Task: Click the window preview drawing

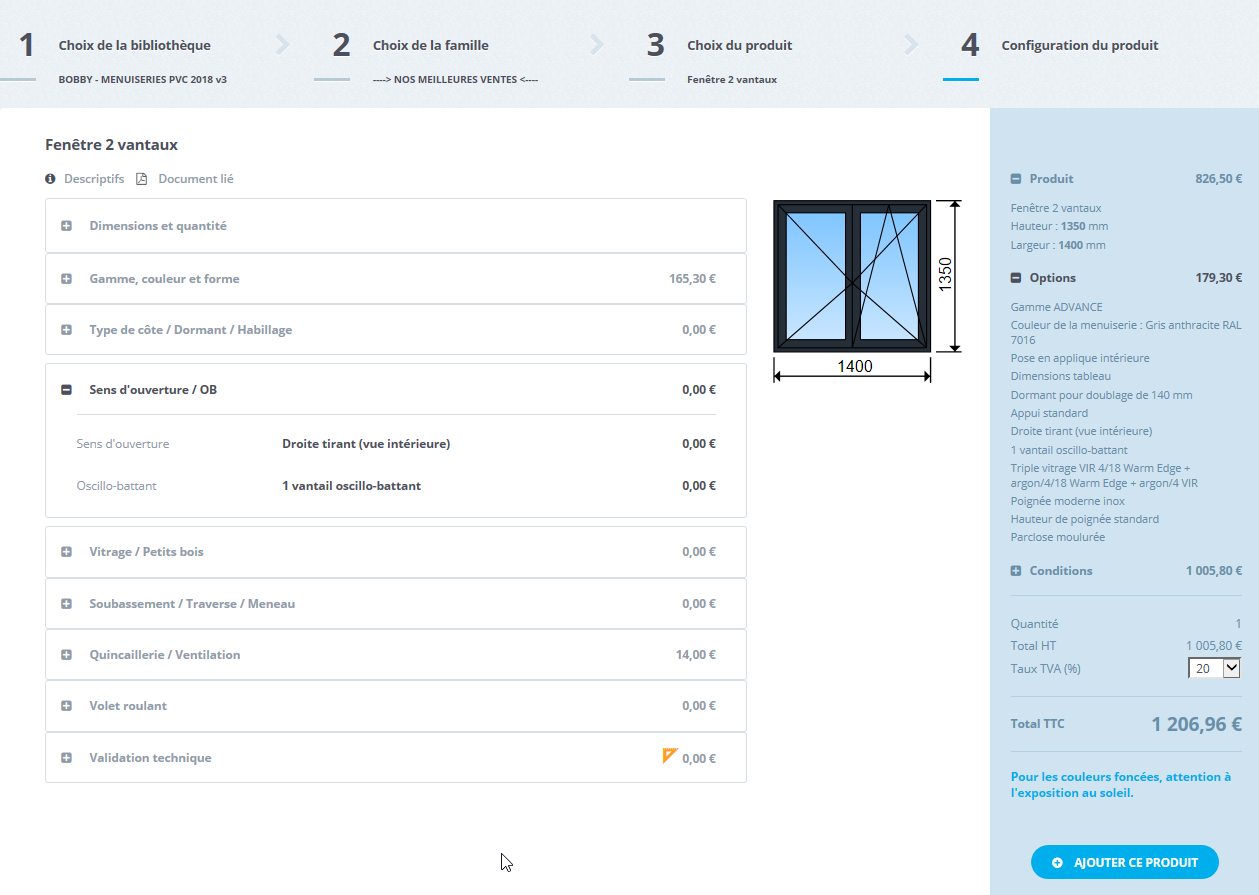Action: pos(852,276)
